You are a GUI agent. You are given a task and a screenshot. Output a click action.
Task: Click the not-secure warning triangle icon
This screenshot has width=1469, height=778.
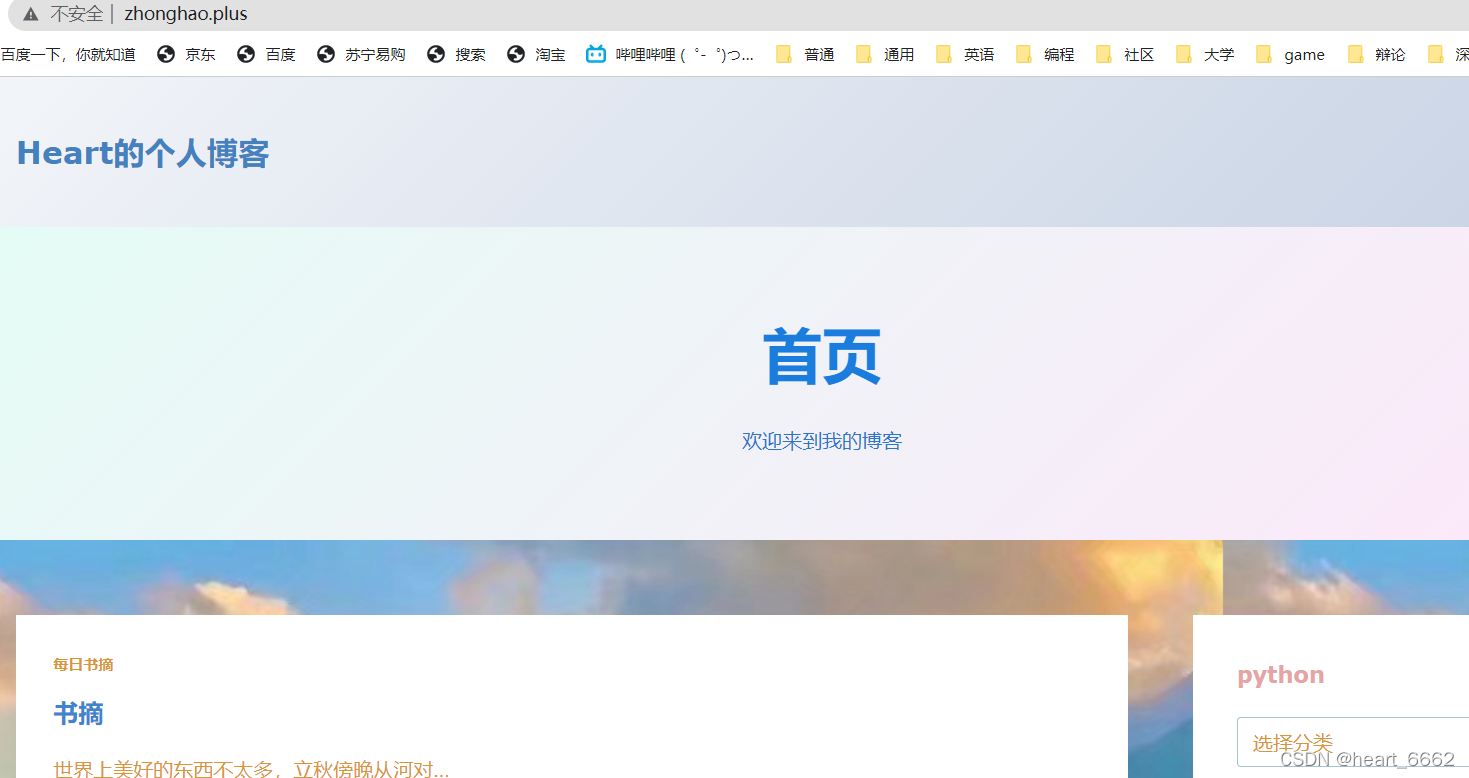point(31,14)
